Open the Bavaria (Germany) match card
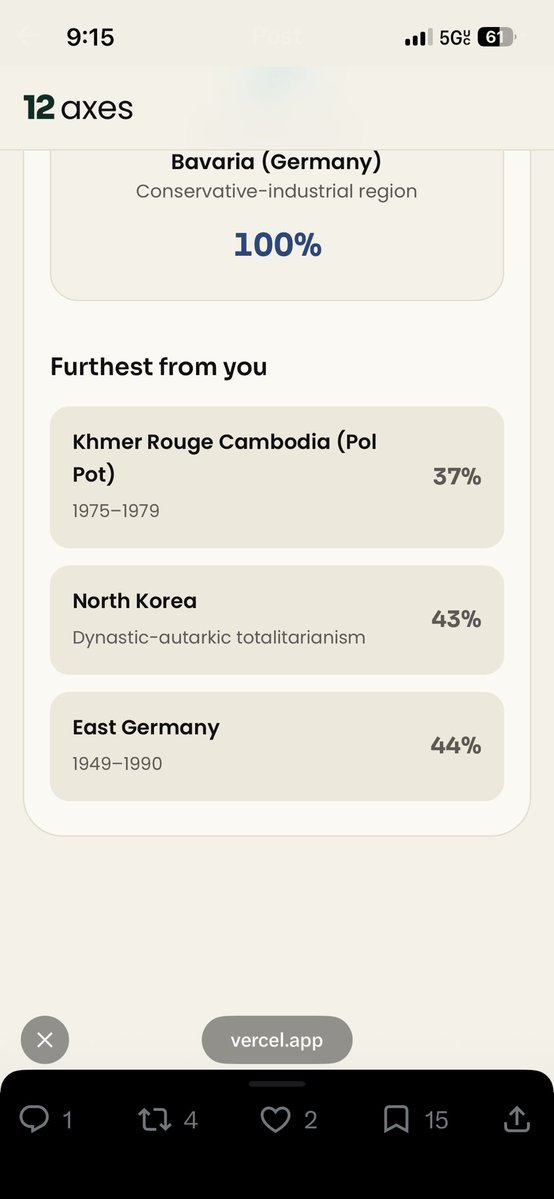This screenshot has width=554, height=1199. 277,223
